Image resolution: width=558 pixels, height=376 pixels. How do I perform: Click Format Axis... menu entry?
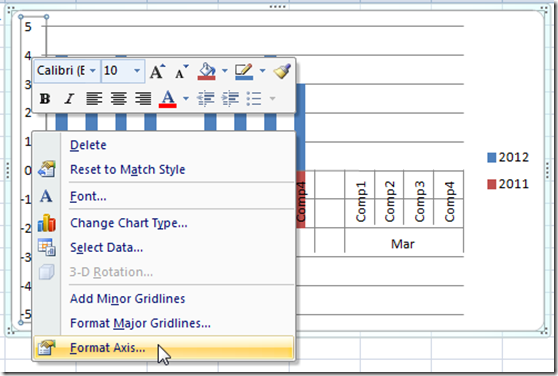pos(164,348)
